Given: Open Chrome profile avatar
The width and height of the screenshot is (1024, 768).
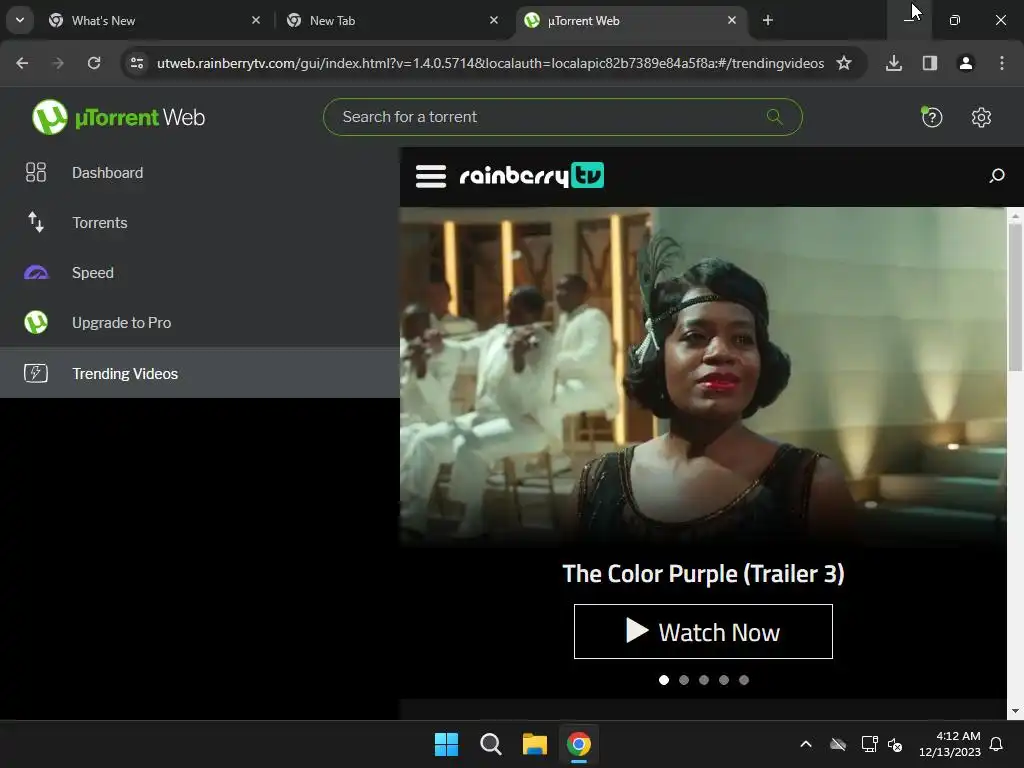Looking at the screenshot, I should click(966, 63).
